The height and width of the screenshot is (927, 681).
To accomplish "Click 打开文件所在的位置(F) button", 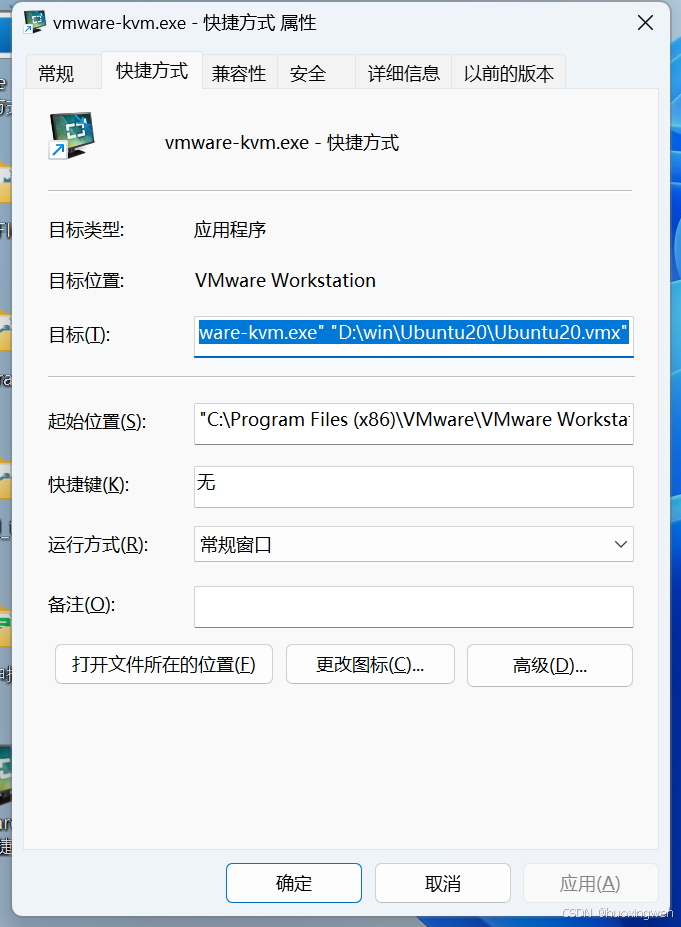I will tap(164, 665).
